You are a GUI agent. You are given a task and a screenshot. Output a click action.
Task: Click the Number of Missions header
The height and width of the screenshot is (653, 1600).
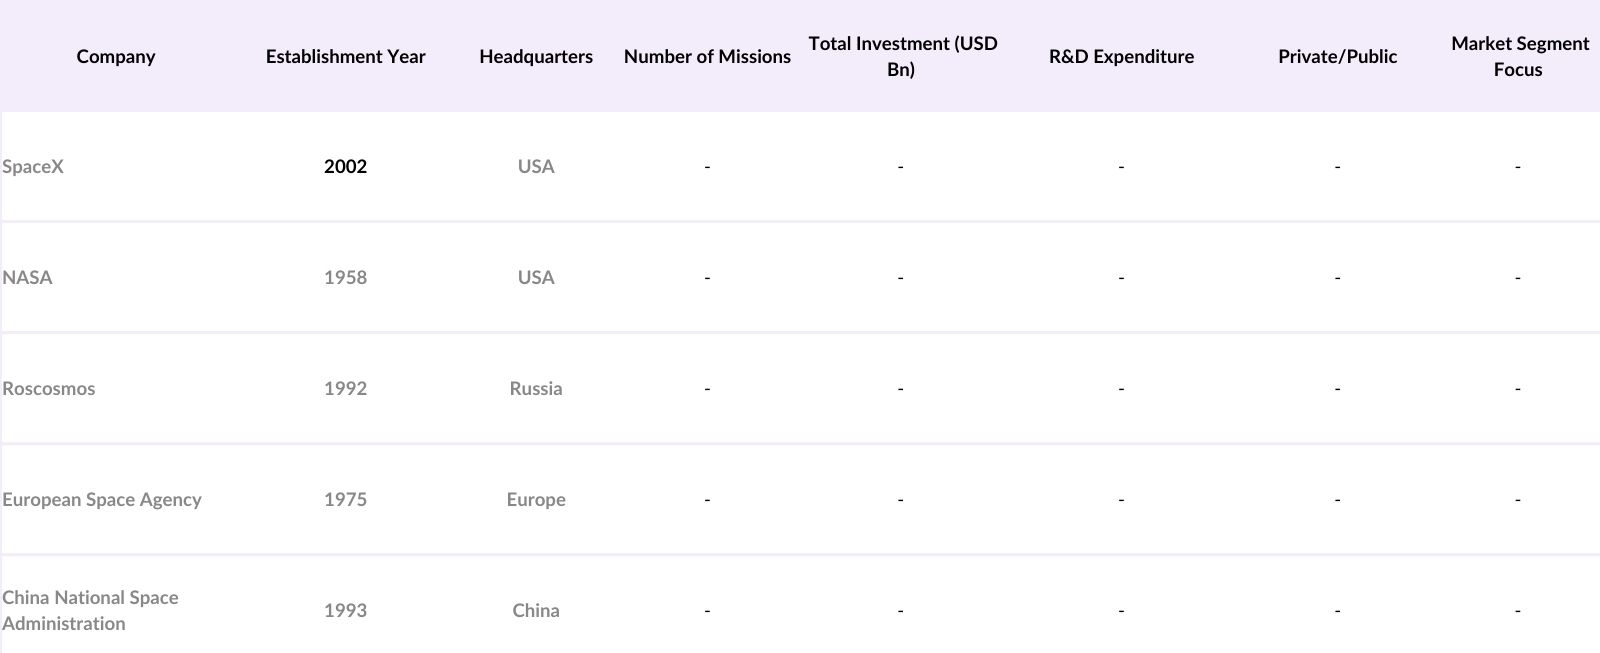(707, 57)
